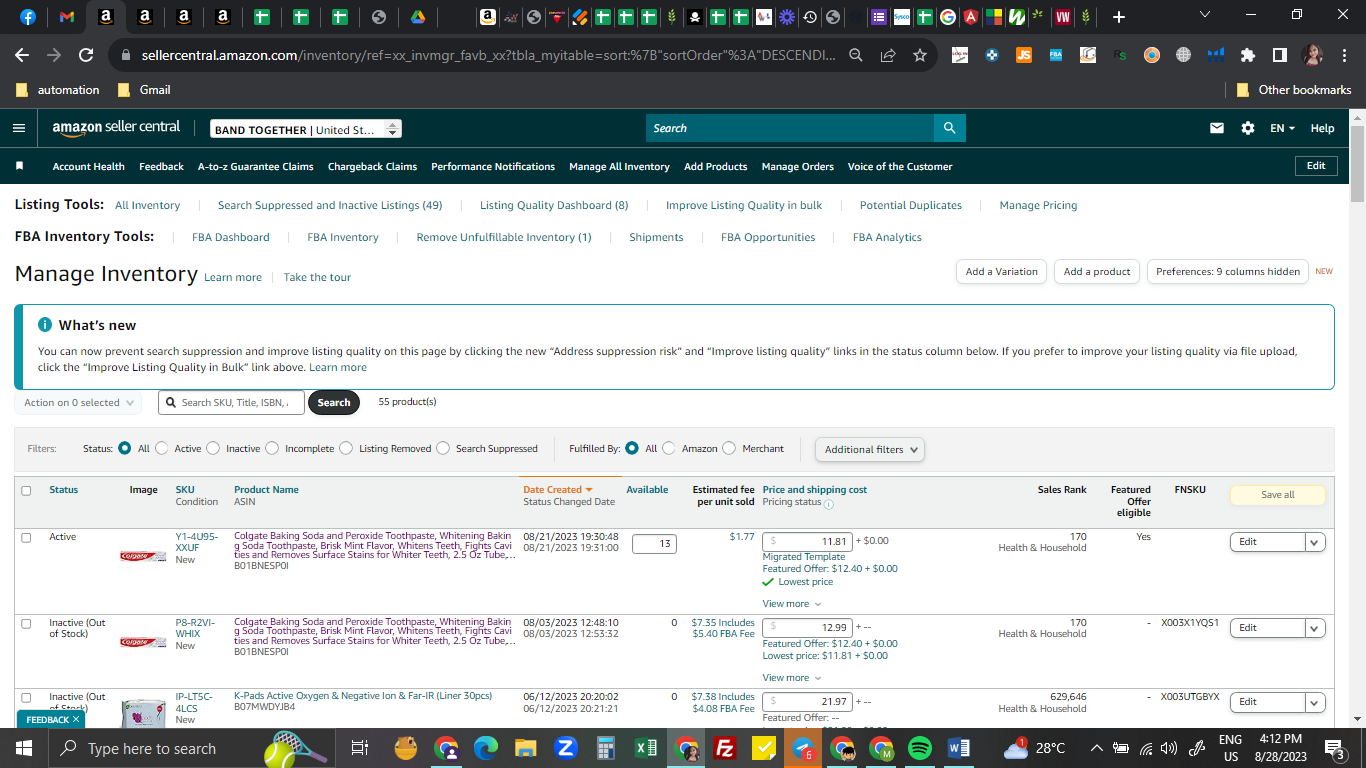
Task: Open the Calculator from the taskbar
Action: pos(605,748)
